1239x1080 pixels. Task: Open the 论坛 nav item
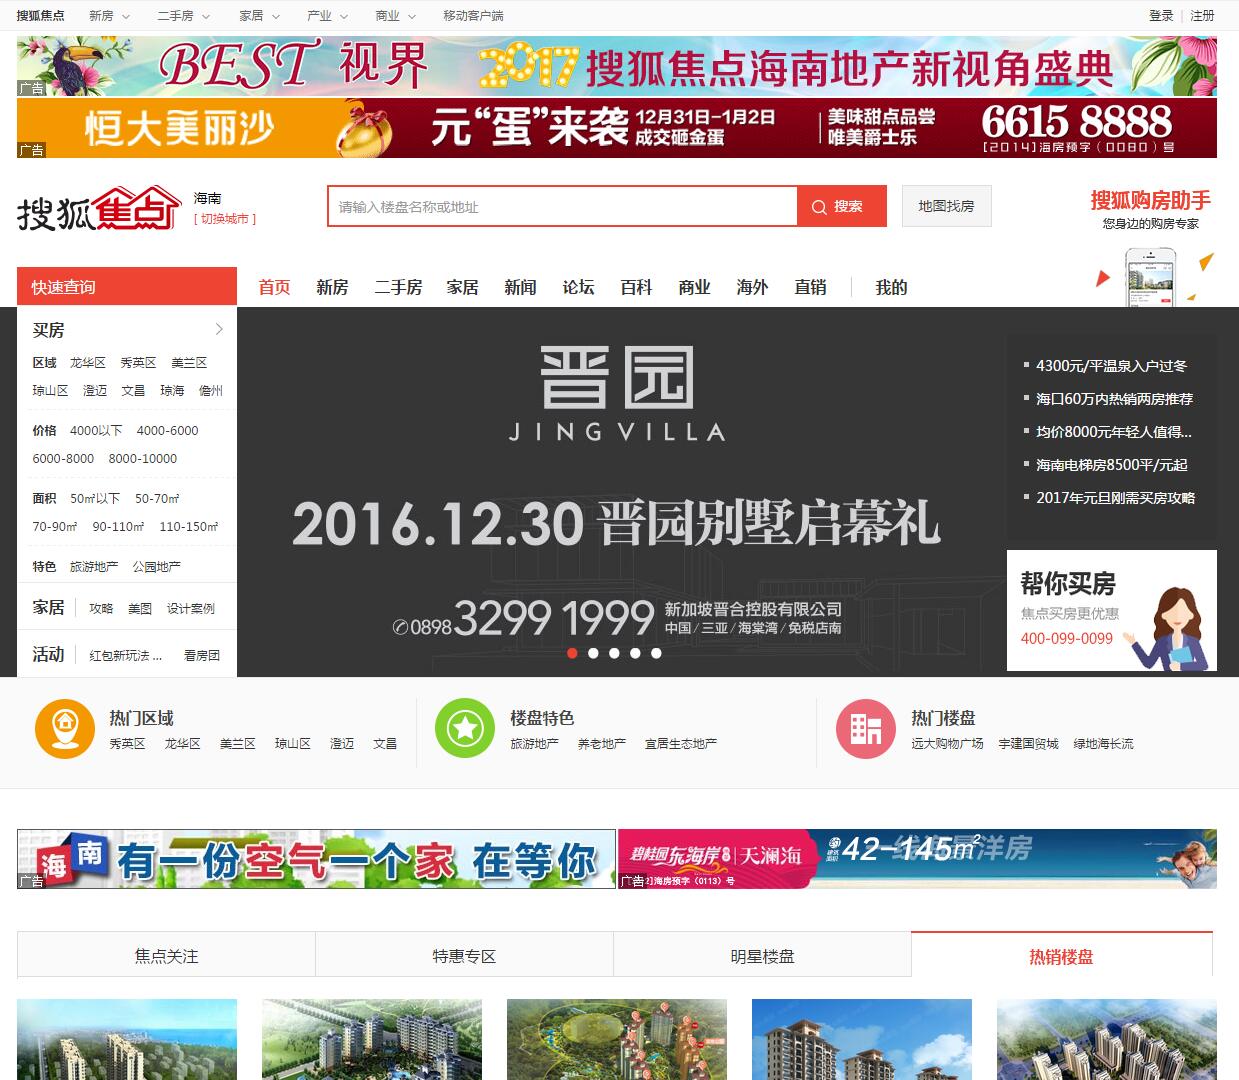(578, 287)
